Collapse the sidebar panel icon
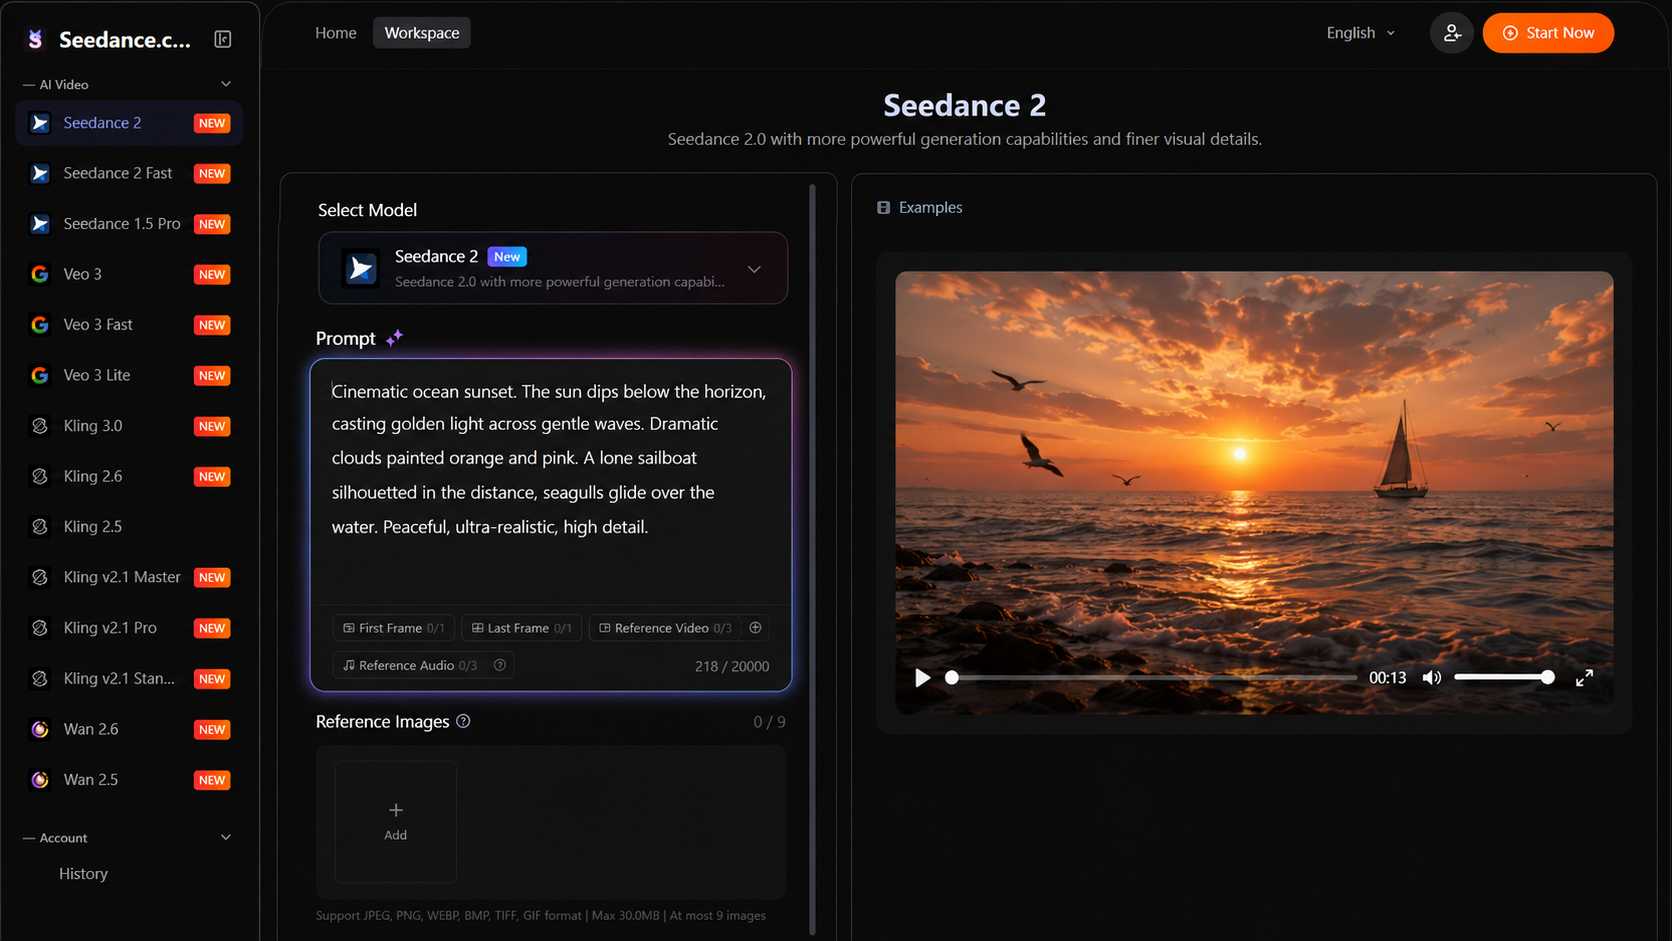 coord(223,39)
